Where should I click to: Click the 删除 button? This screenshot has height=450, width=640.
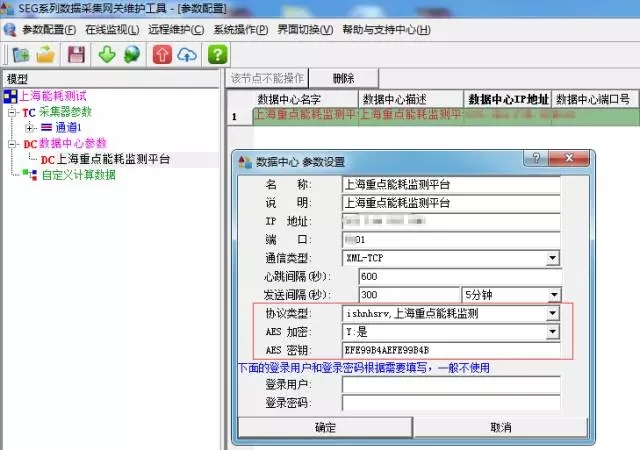point(343,78)
